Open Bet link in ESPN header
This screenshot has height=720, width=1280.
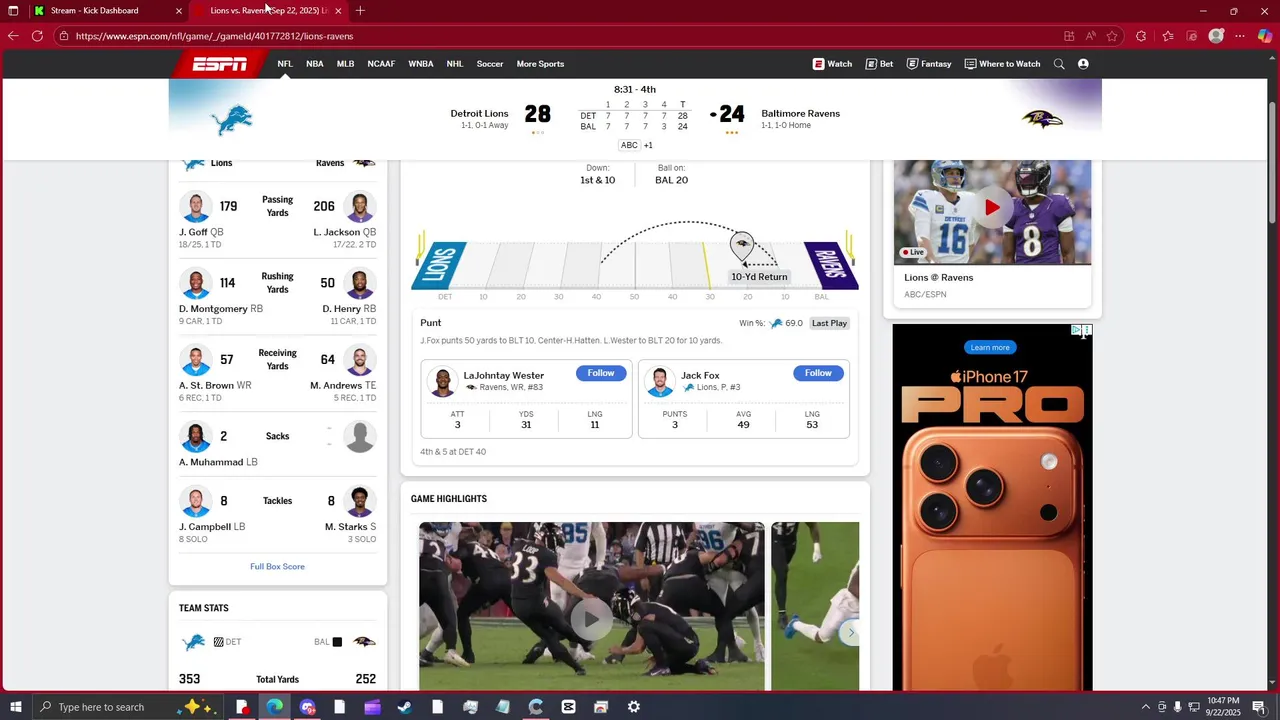point(880,64)
